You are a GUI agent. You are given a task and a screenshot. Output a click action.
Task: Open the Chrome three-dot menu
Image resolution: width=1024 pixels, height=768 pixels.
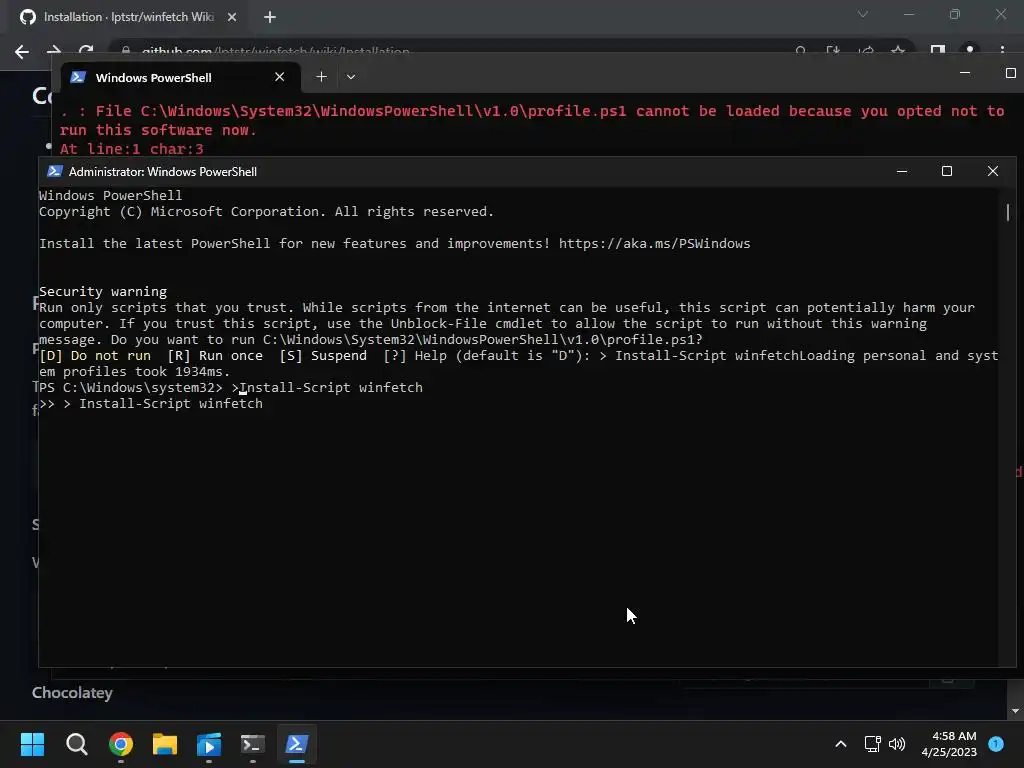(x=1002, y=50)
